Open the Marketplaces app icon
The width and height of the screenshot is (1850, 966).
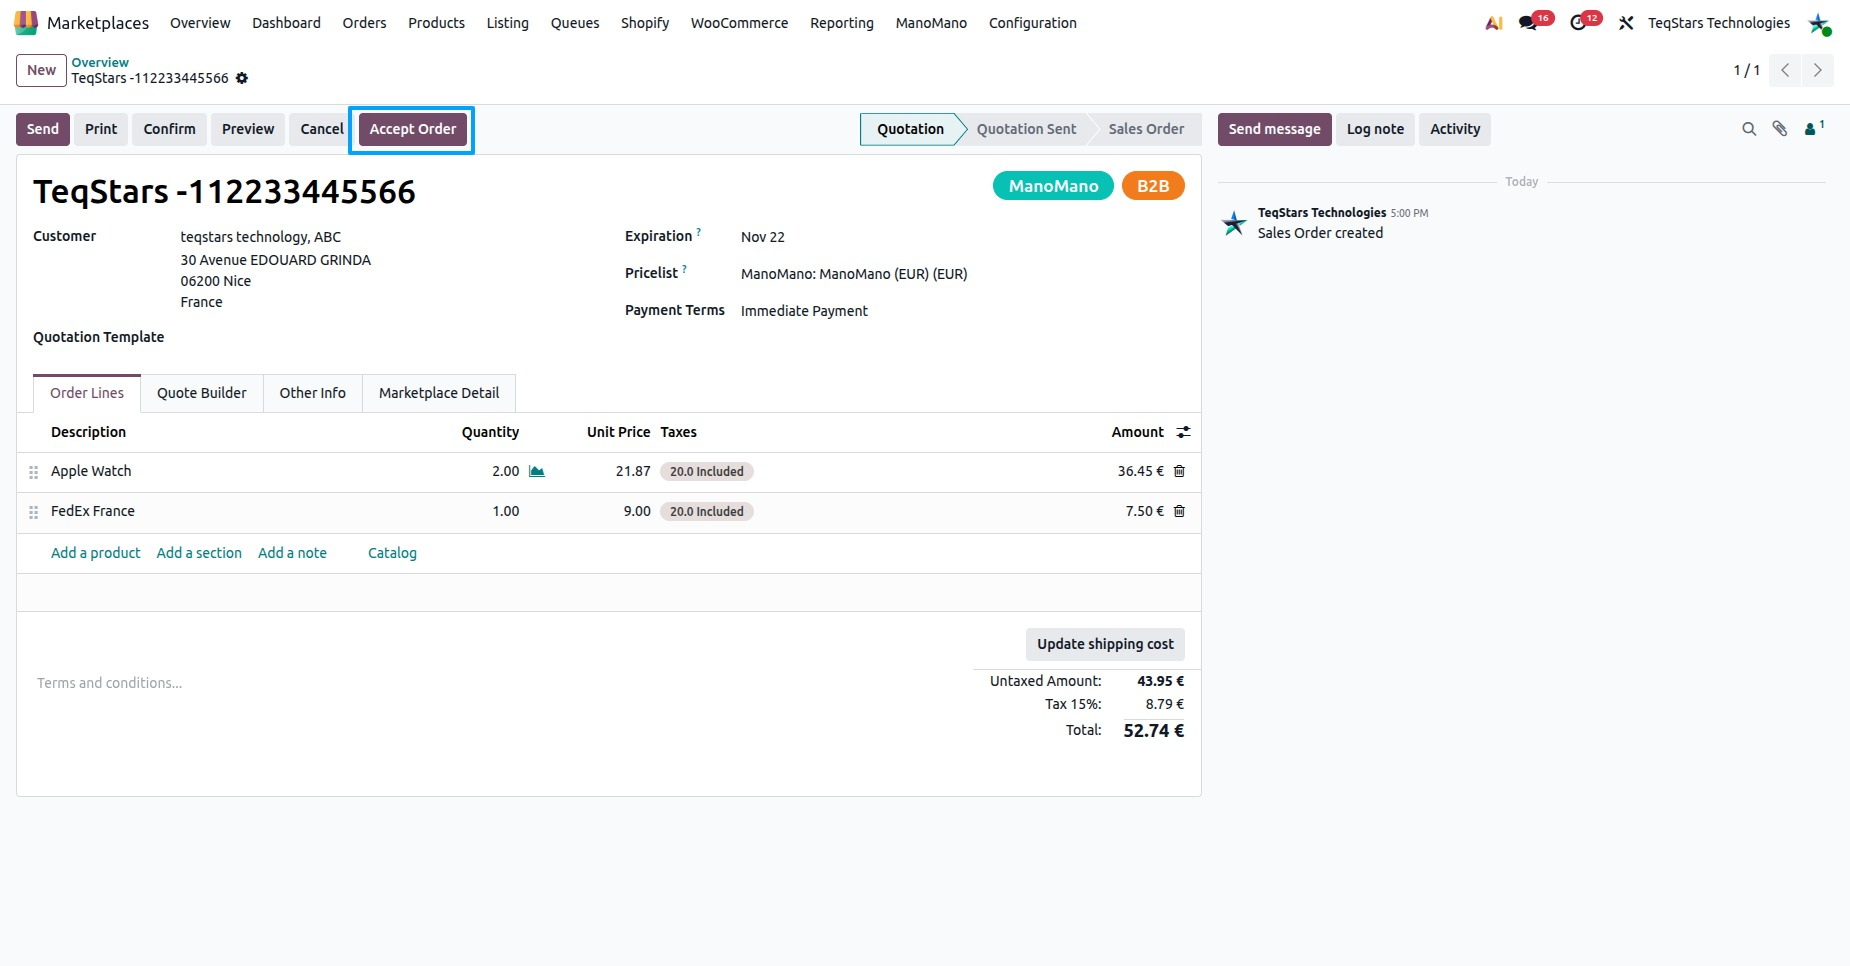coord(26,22)
